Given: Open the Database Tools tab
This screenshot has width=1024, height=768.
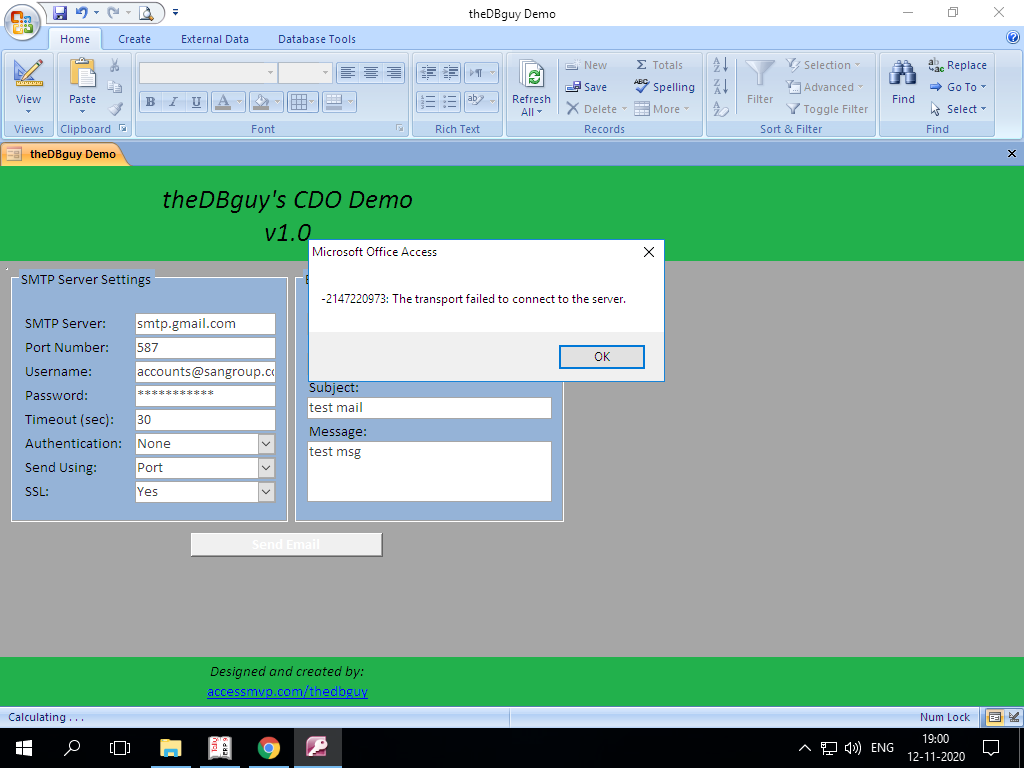Looking at the screenshot, I should click(317, 39).
